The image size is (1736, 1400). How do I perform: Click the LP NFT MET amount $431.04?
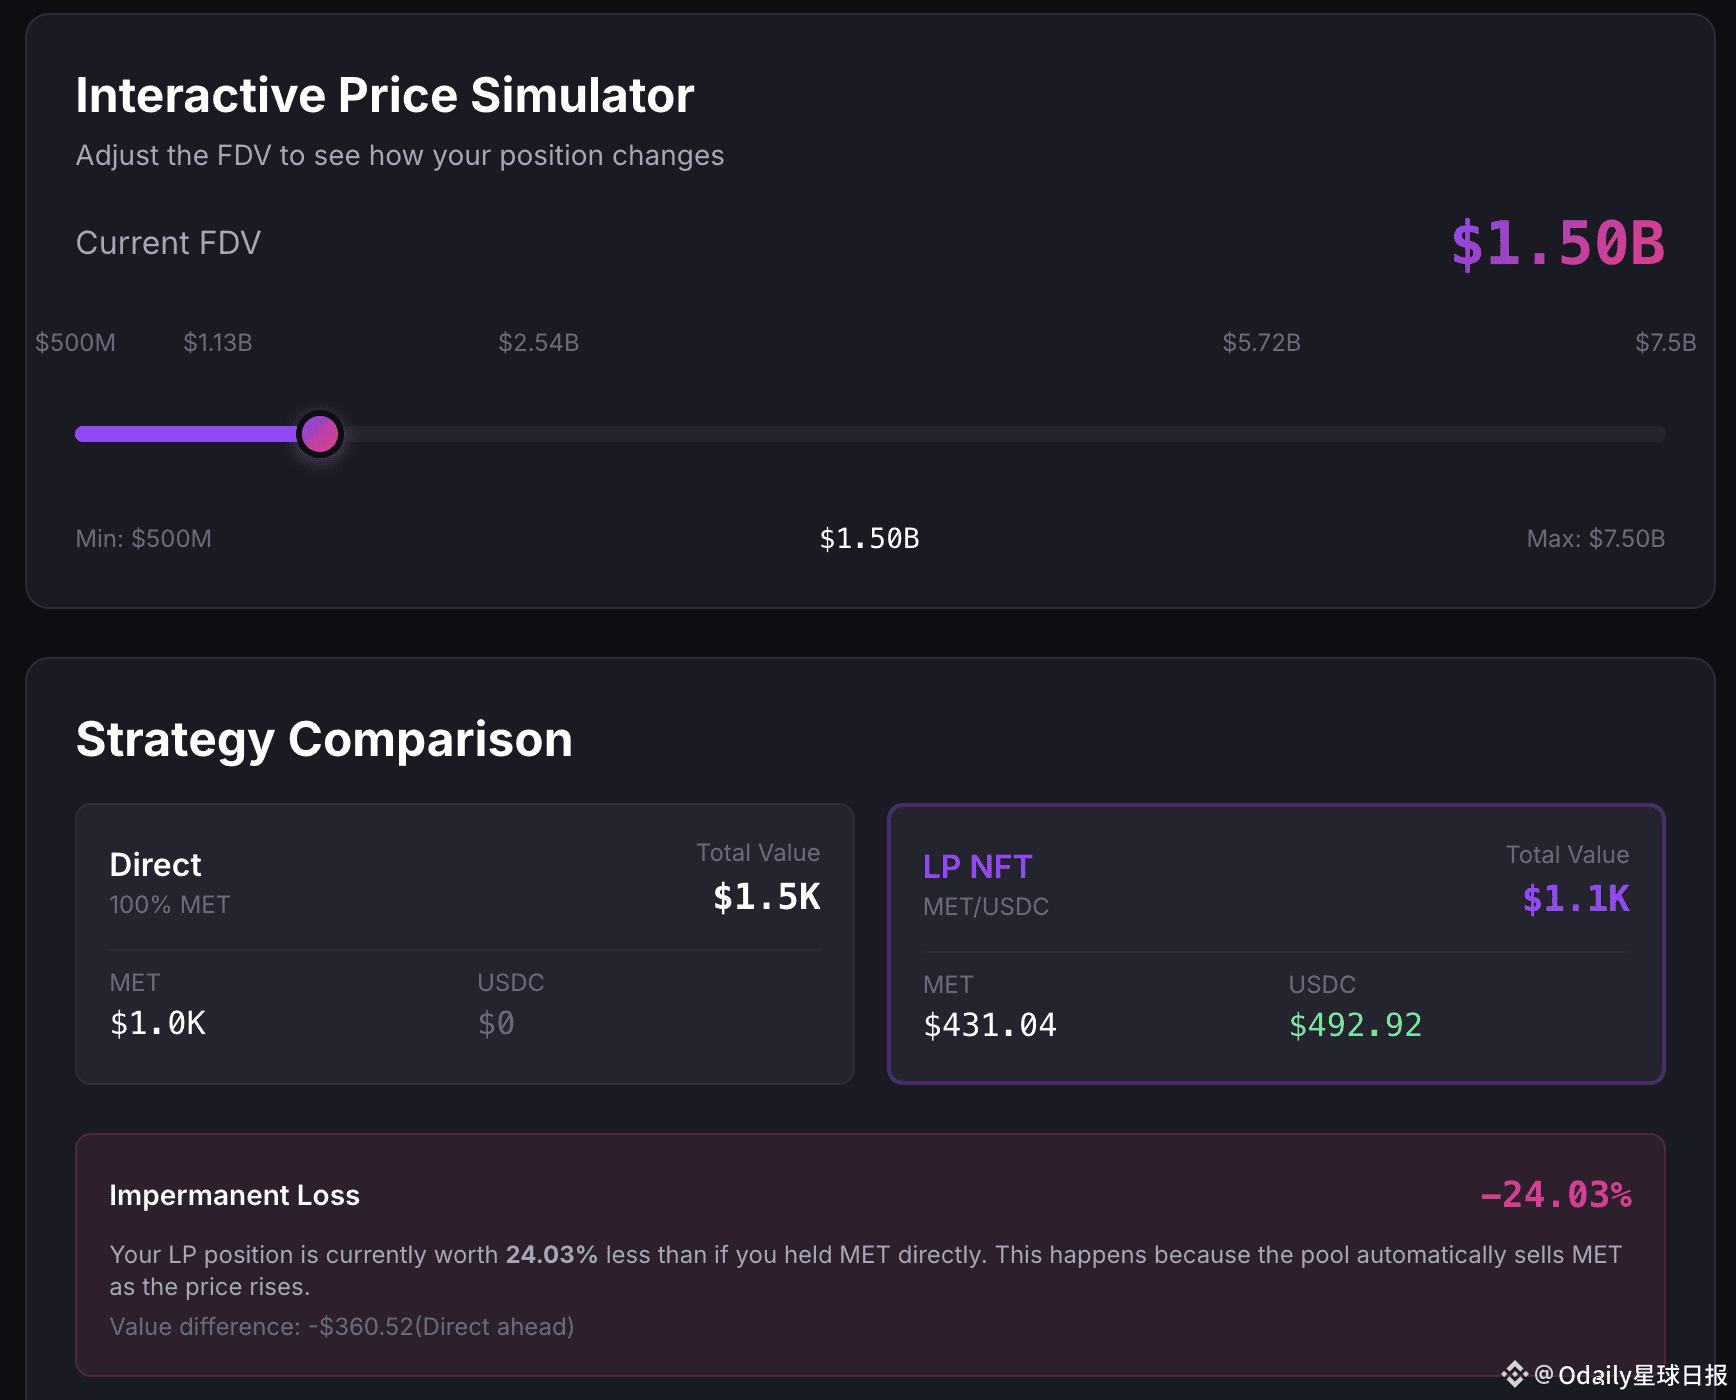tap(989, 1025)
